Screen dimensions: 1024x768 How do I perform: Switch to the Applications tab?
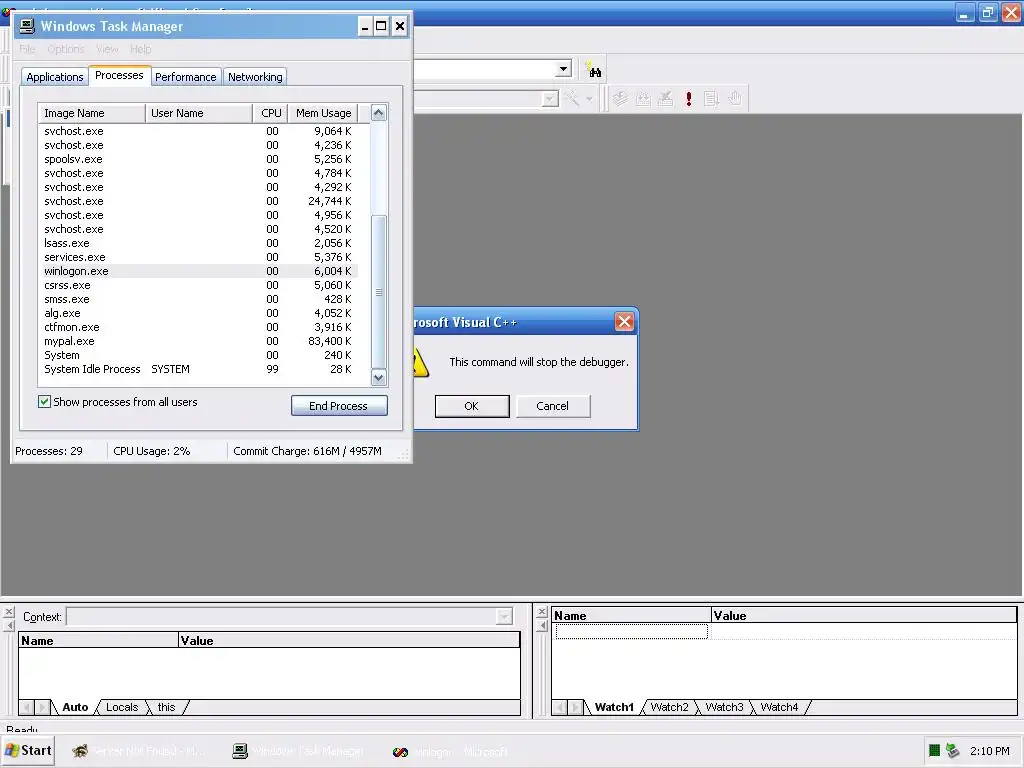click(x=55, y=77)
